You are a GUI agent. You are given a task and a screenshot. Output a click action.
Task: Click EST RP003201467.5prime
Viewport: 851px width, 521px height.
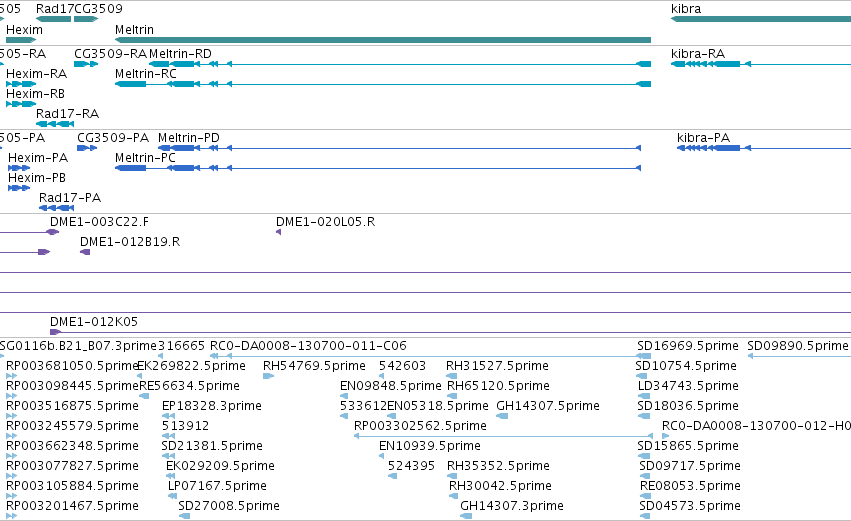pos(72,506)
